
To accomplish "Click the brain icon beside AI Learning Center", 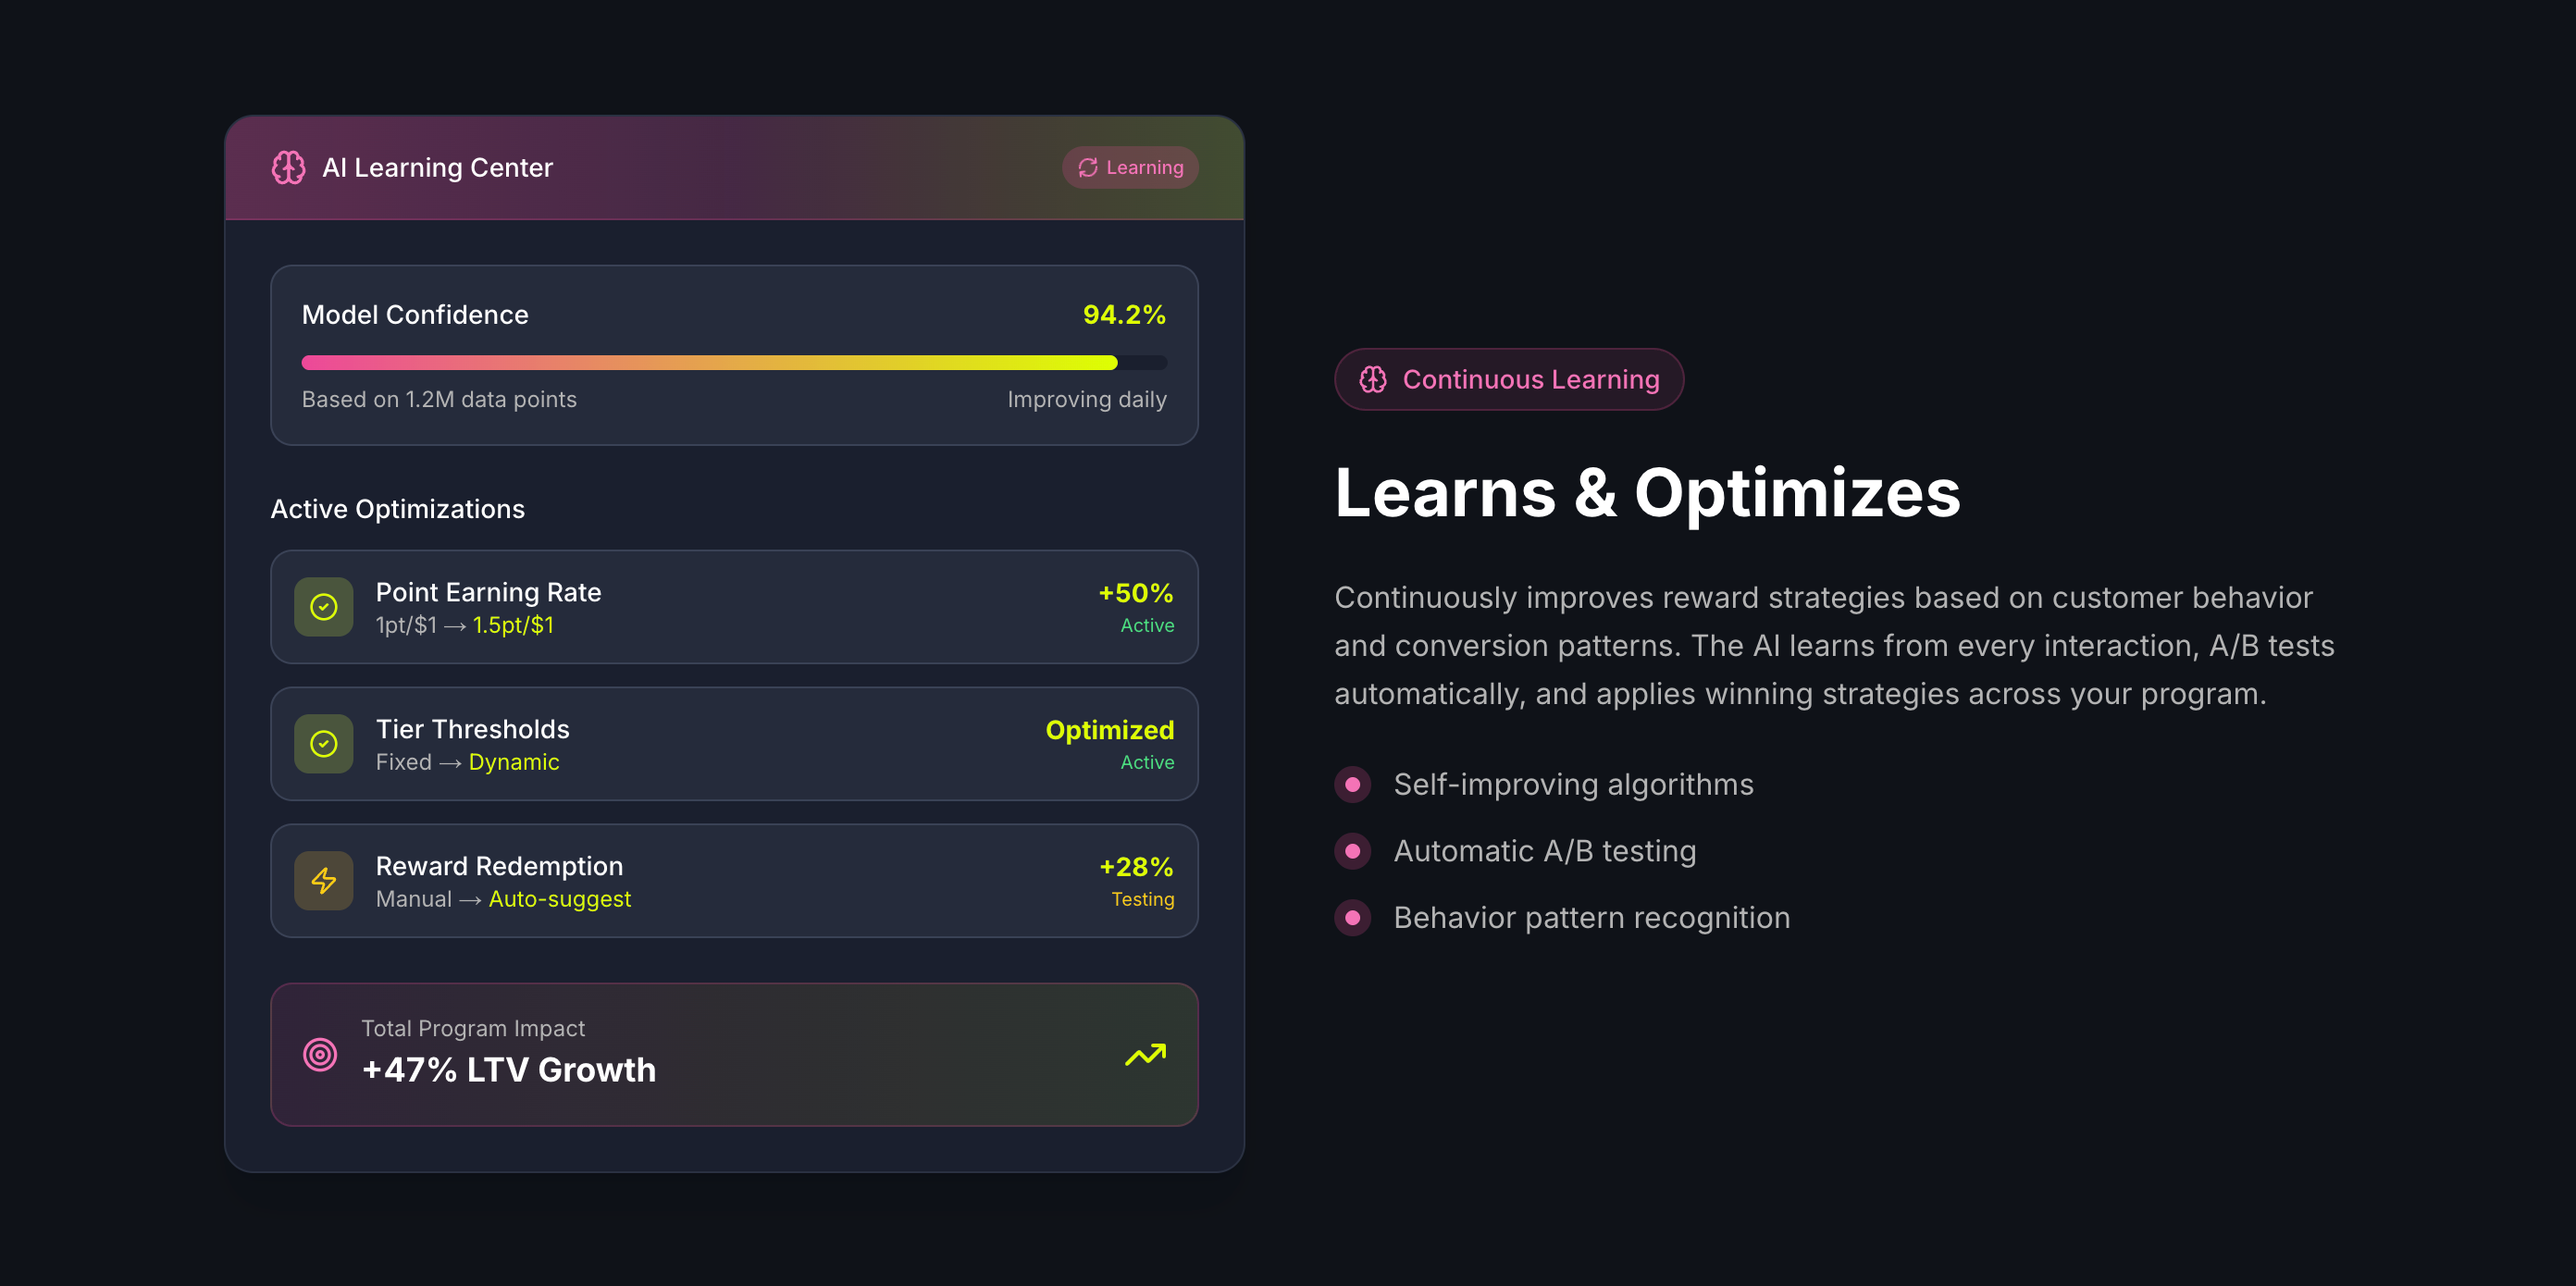I will coord(288,167).
